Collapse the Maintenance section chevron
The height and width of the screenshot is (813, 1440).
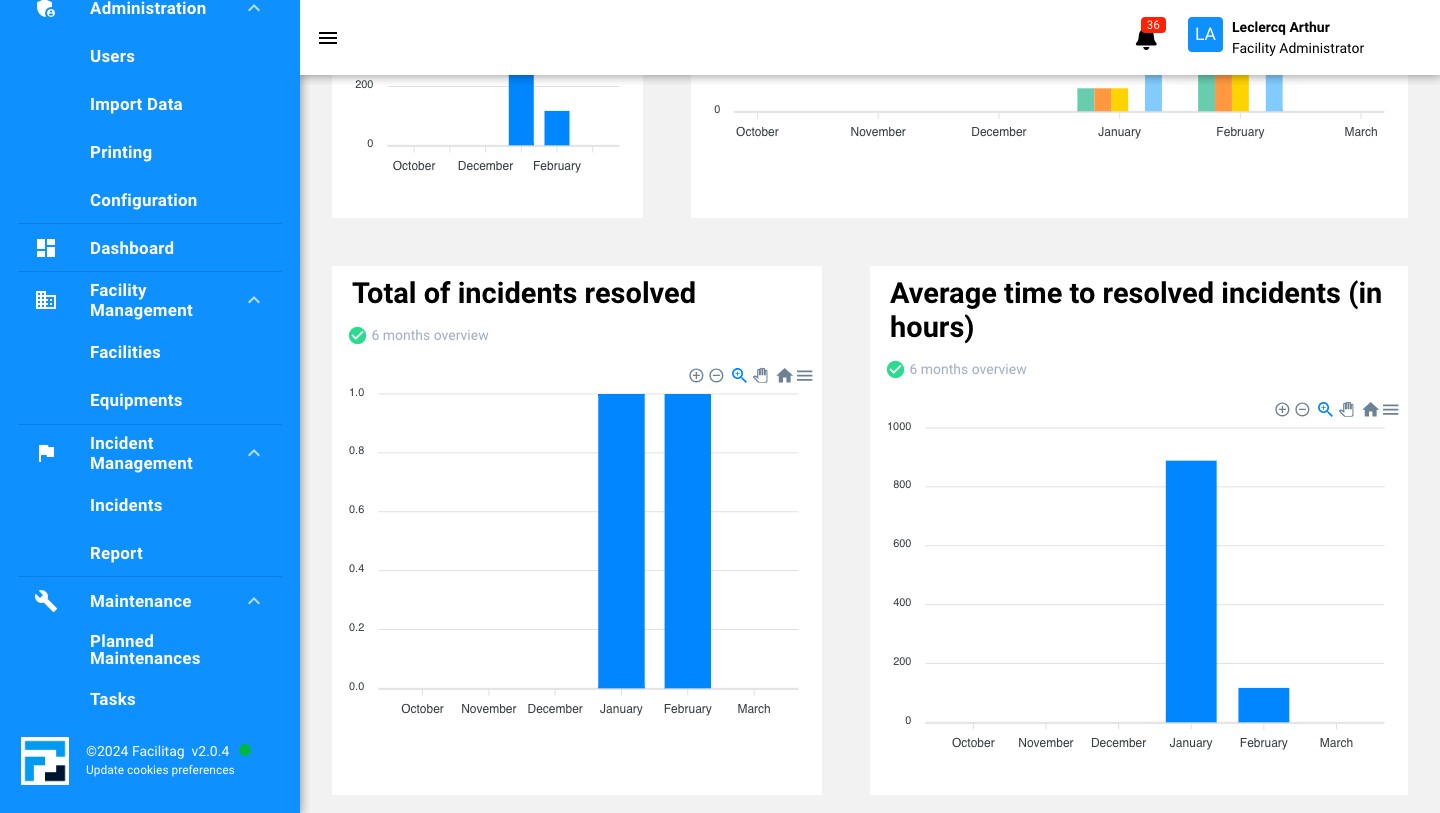coord(254,601)
